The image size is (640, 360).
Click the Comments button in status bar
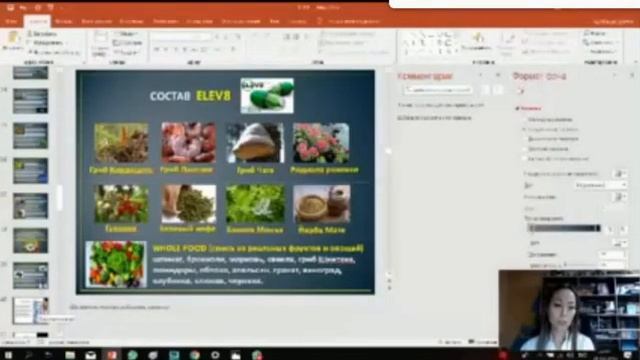tap(482, 342)
